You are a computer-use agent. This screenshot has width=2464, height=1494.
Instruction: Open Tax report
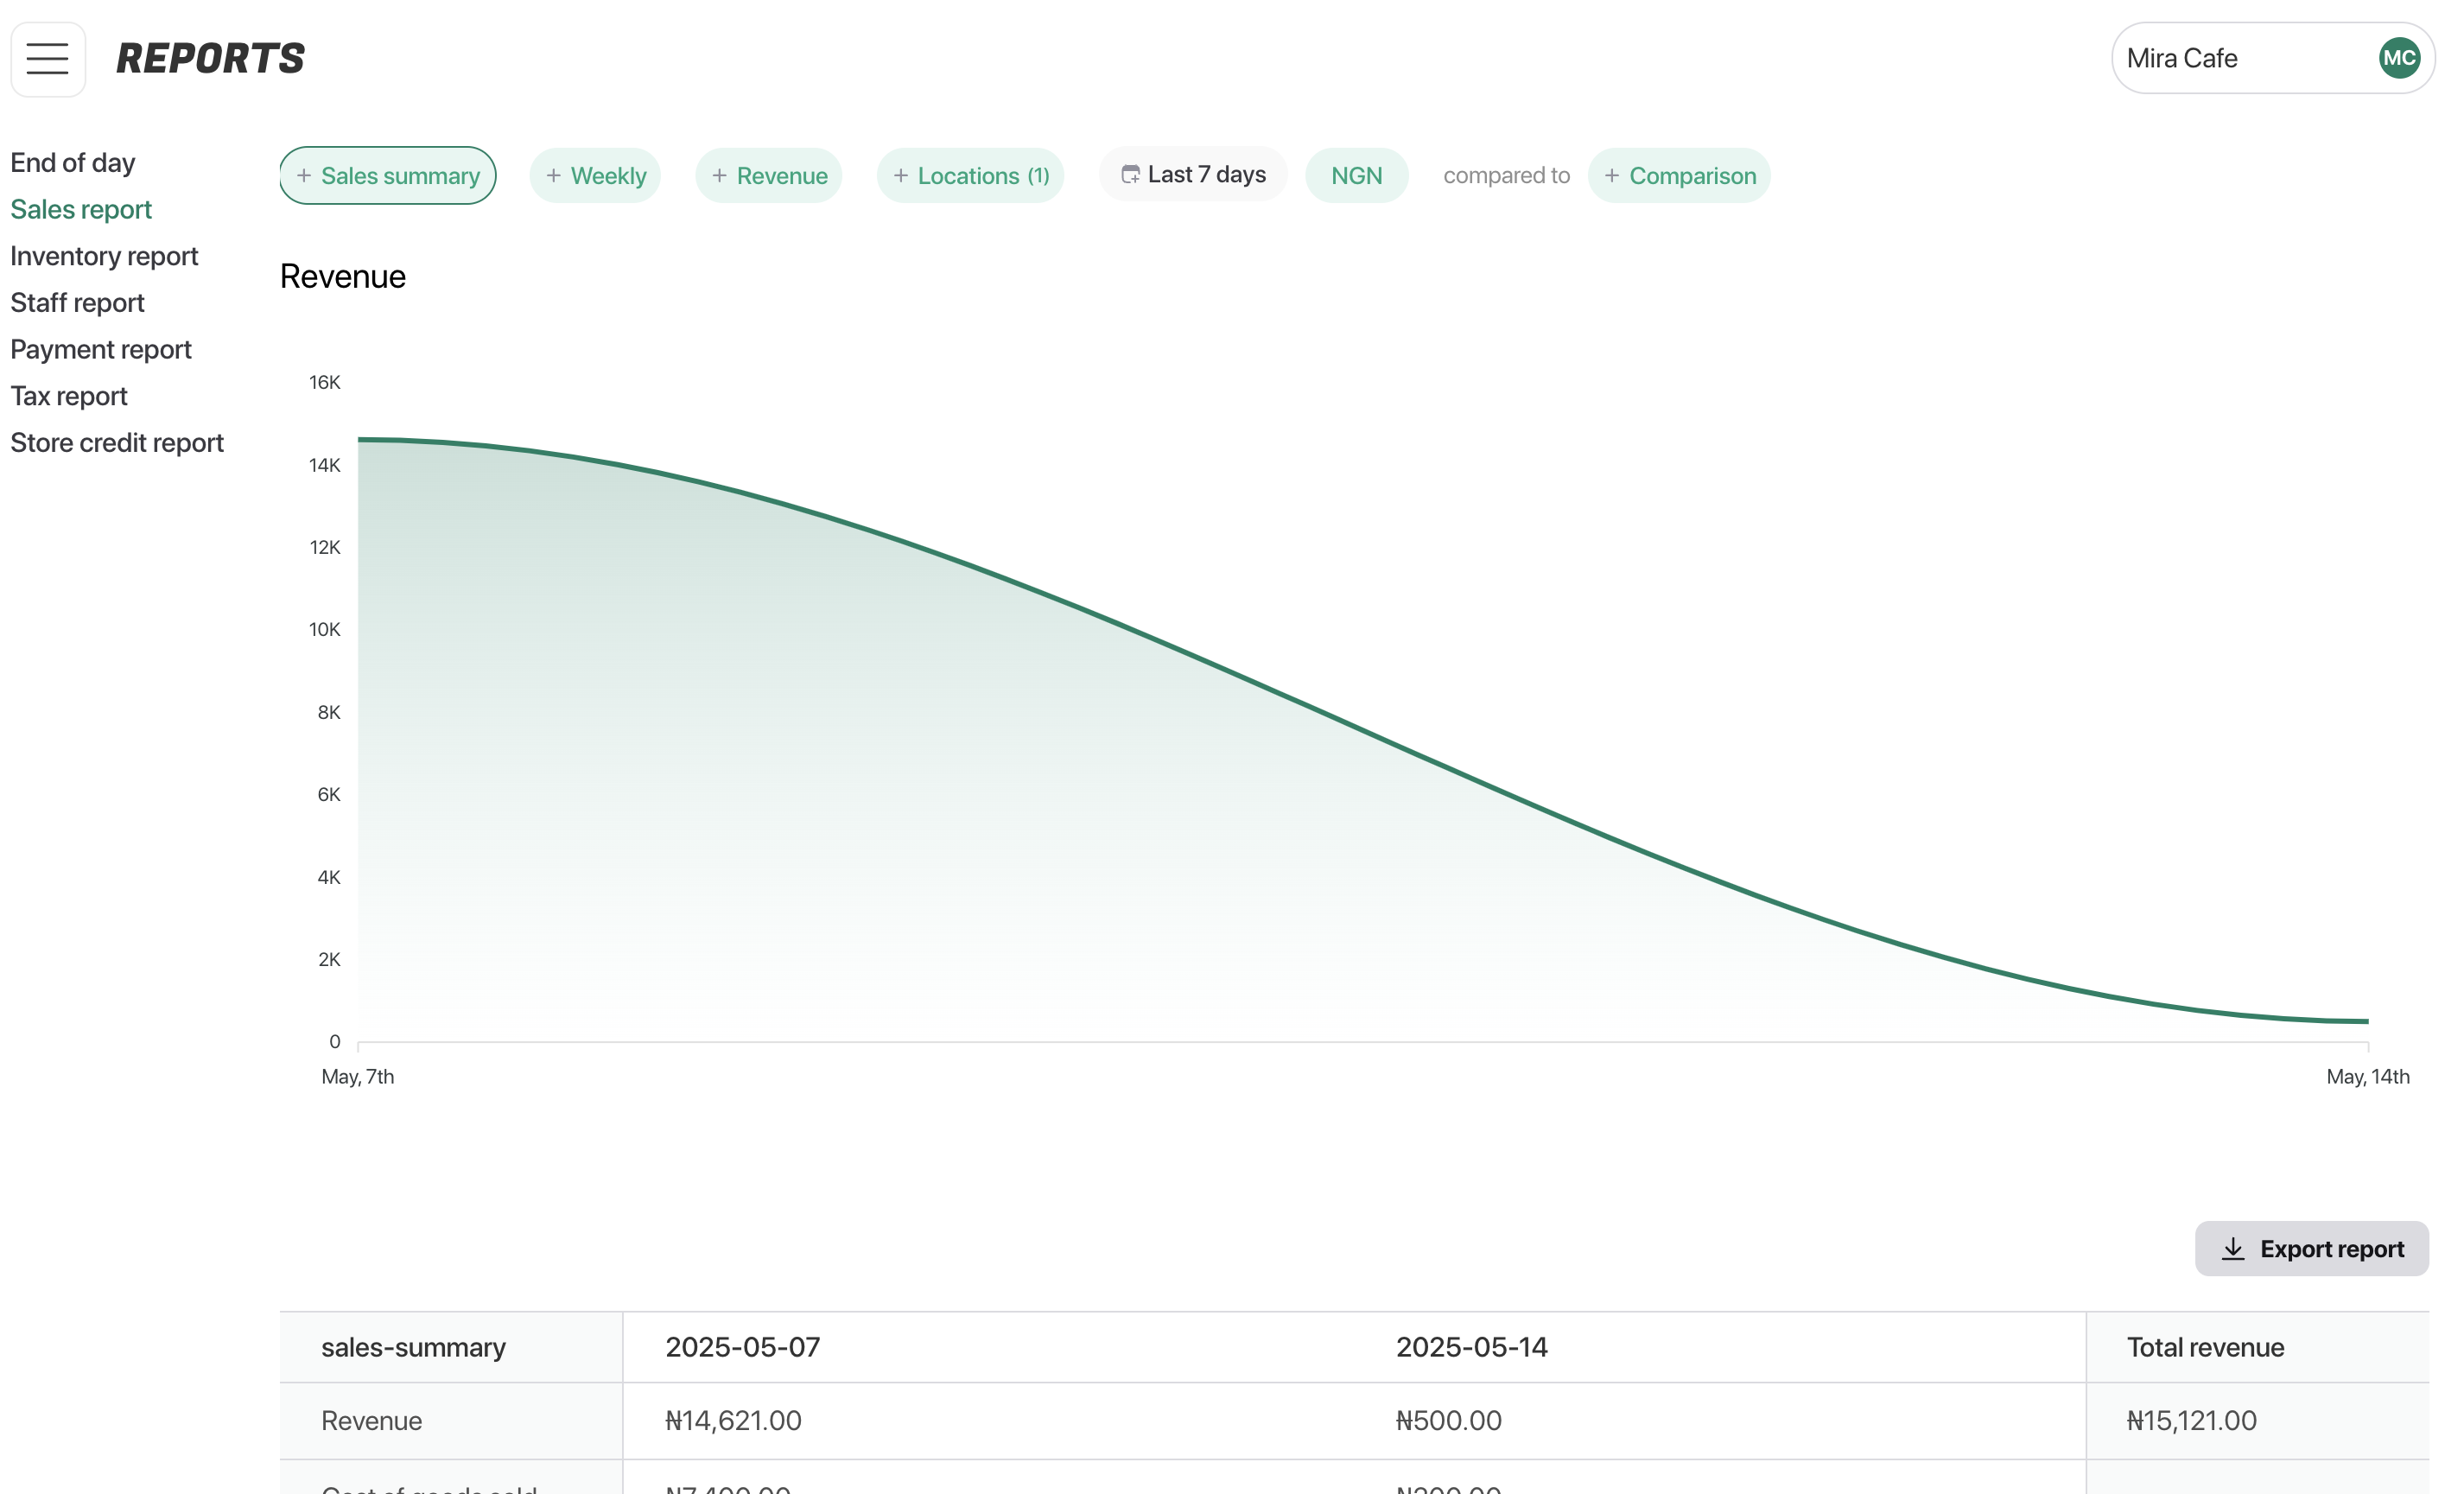[68, 396]
